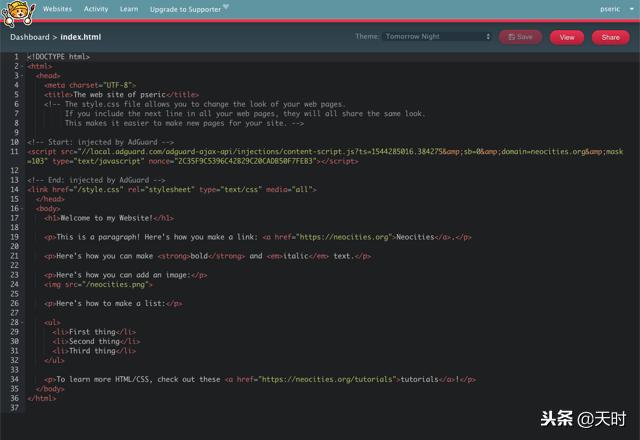The image size is (640, 440).
Task: Click the AdGuard script src line
Action: click(x=325, y=156)
